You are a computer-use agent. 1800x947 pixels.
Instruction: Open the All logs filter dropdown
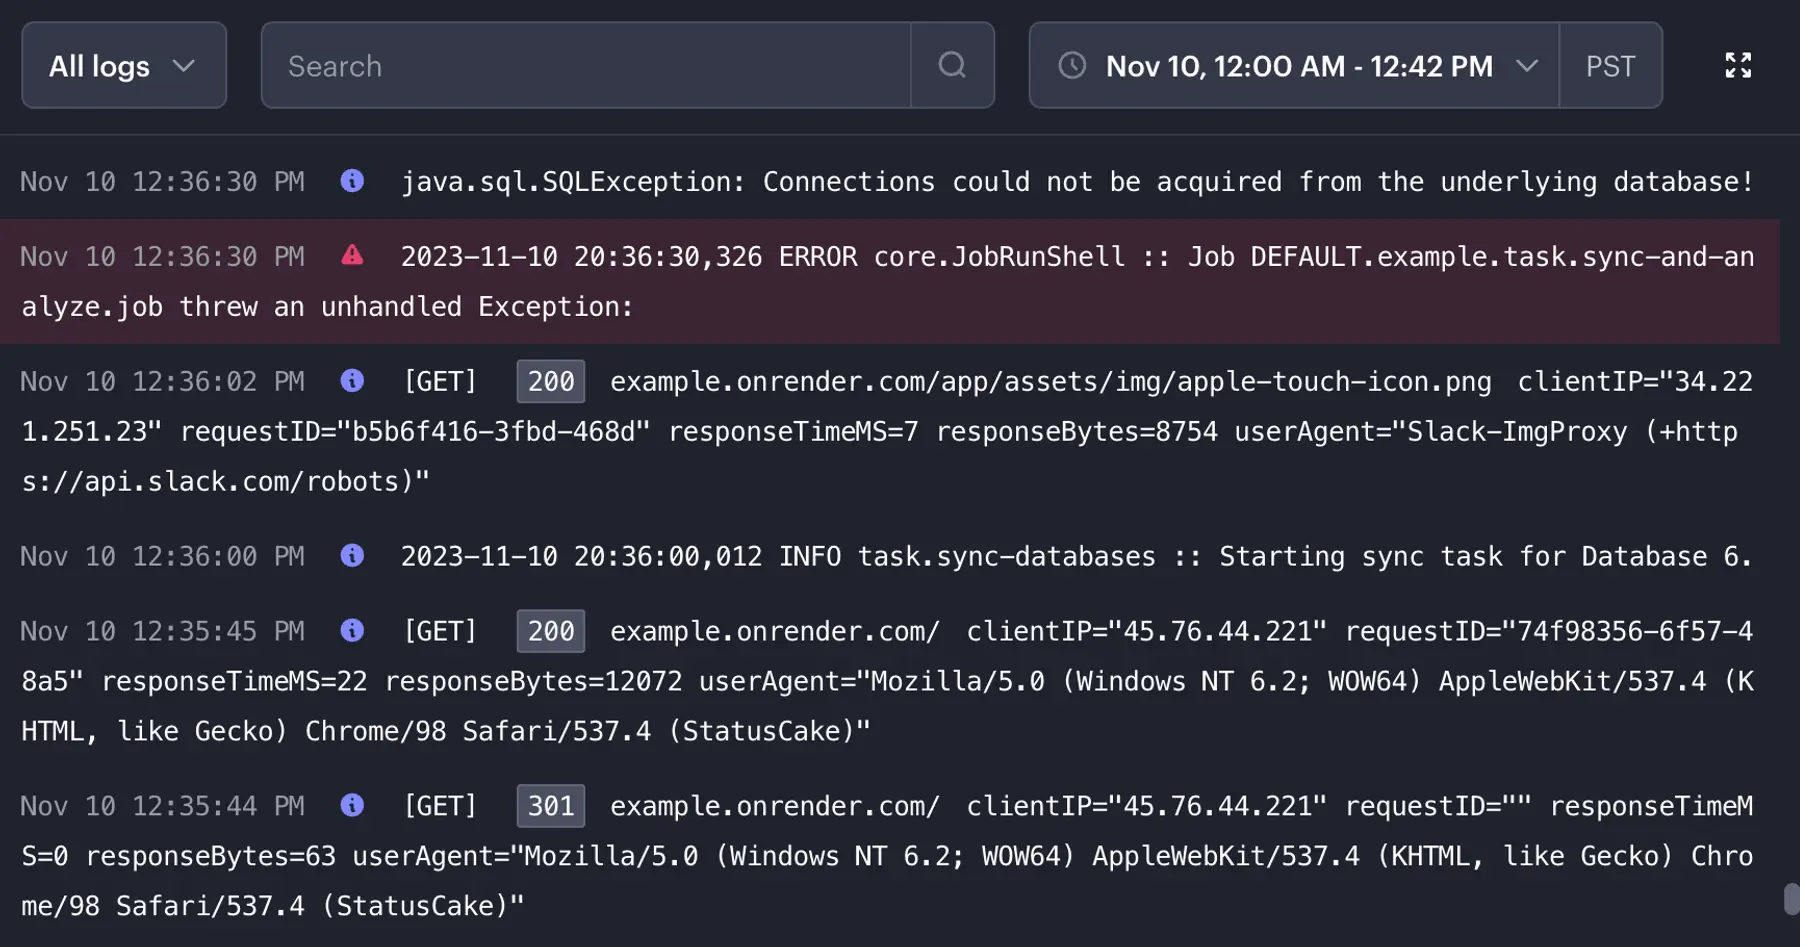(x=123, y=65)
